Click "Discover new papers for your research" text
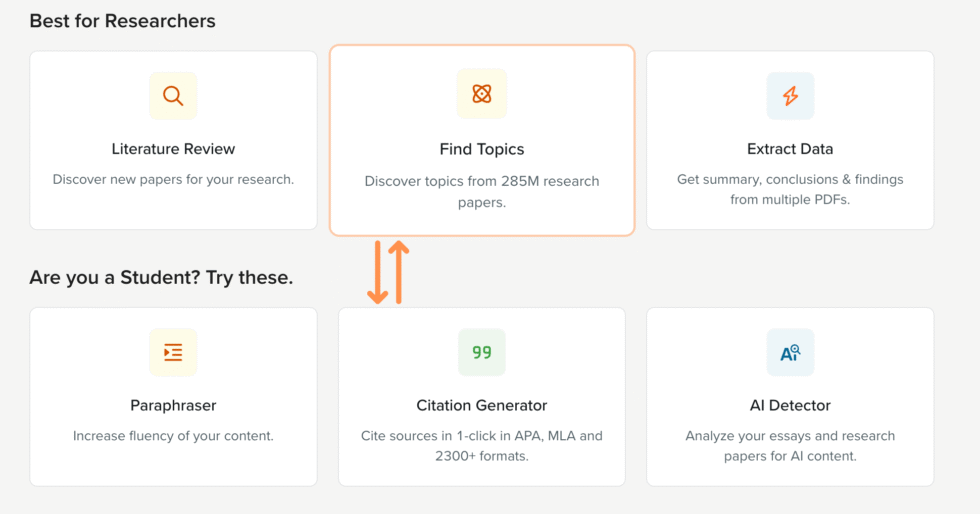Image resolution: width=980 pixels, height=514 pixels. coord(173,180)
